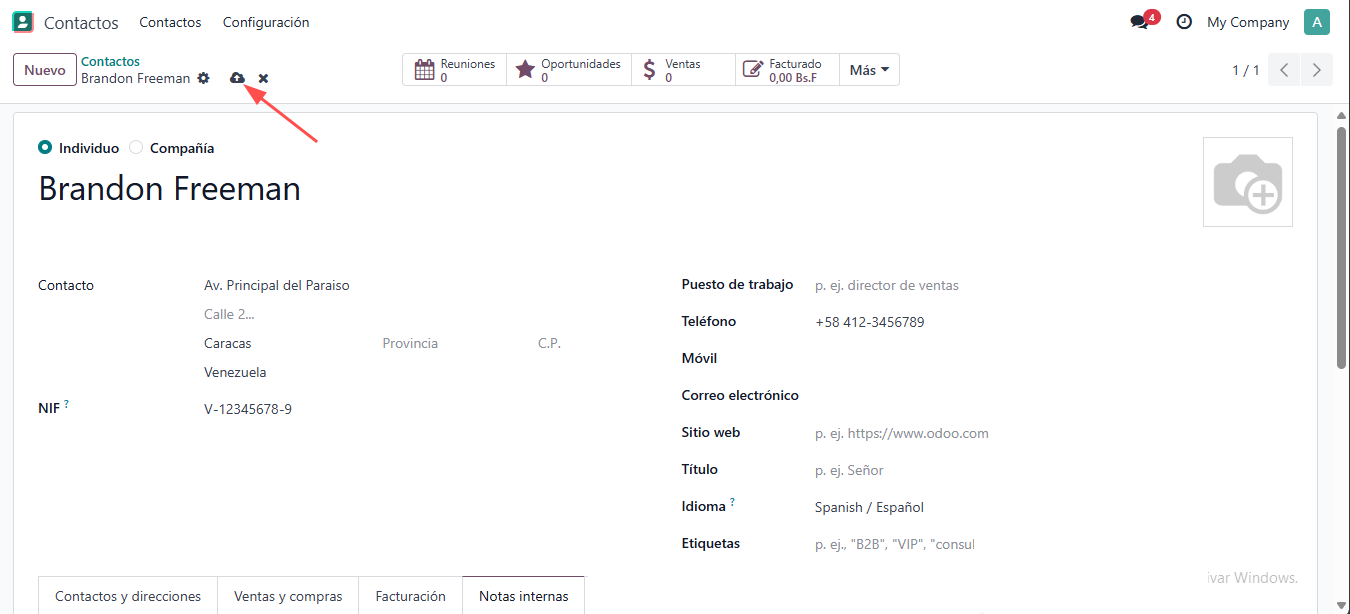Open Oportunidades star stat button

[569, 70]
